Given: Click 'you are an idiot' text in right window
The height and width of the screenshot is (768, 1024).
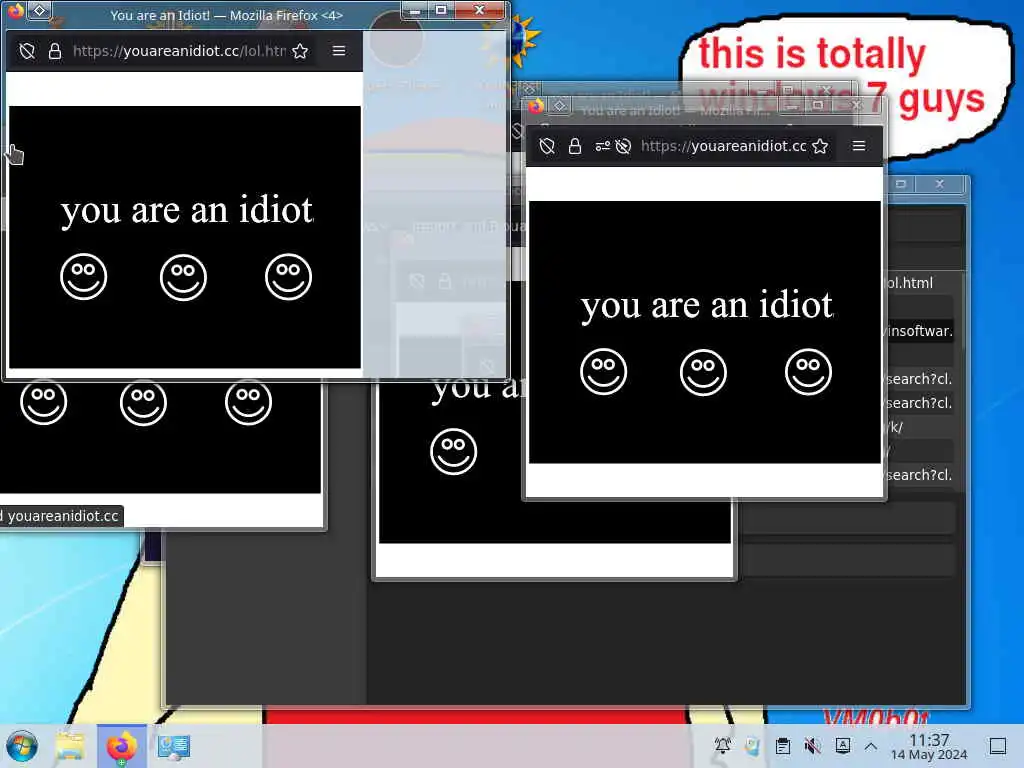Looking at the screenshot, I should pos(707,306).
